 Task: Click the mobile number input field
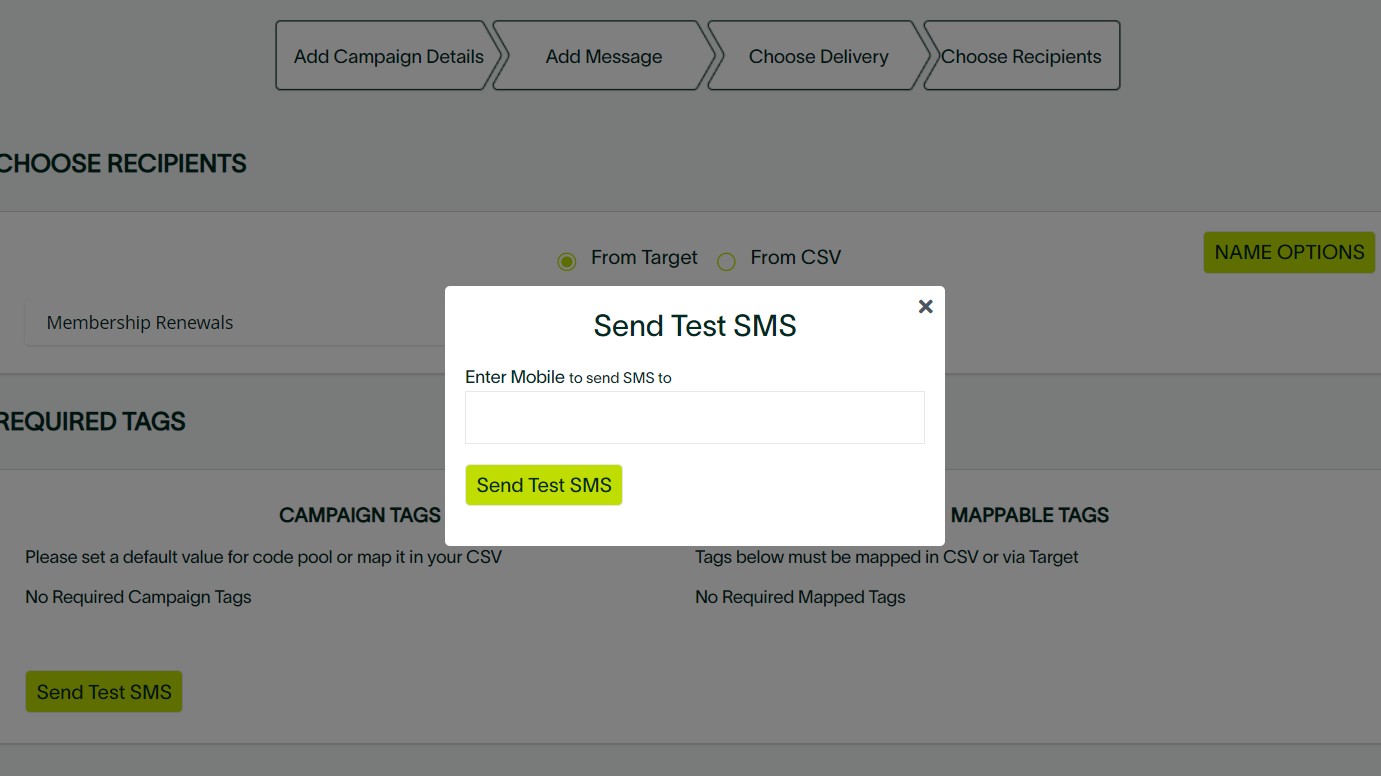(x=694, y=416)
